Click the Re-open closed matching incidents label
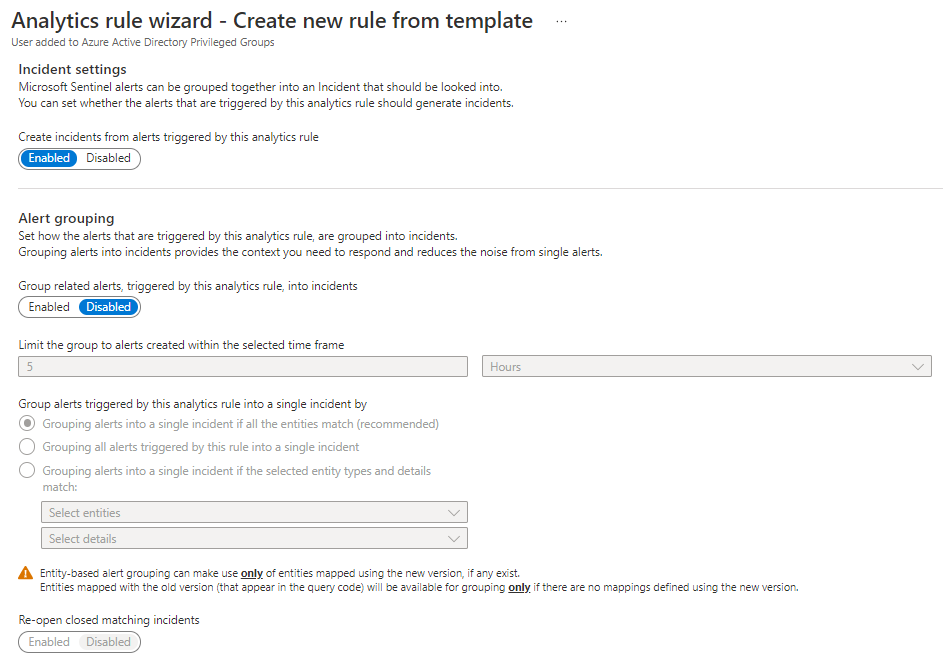 [x=109, y=620]
